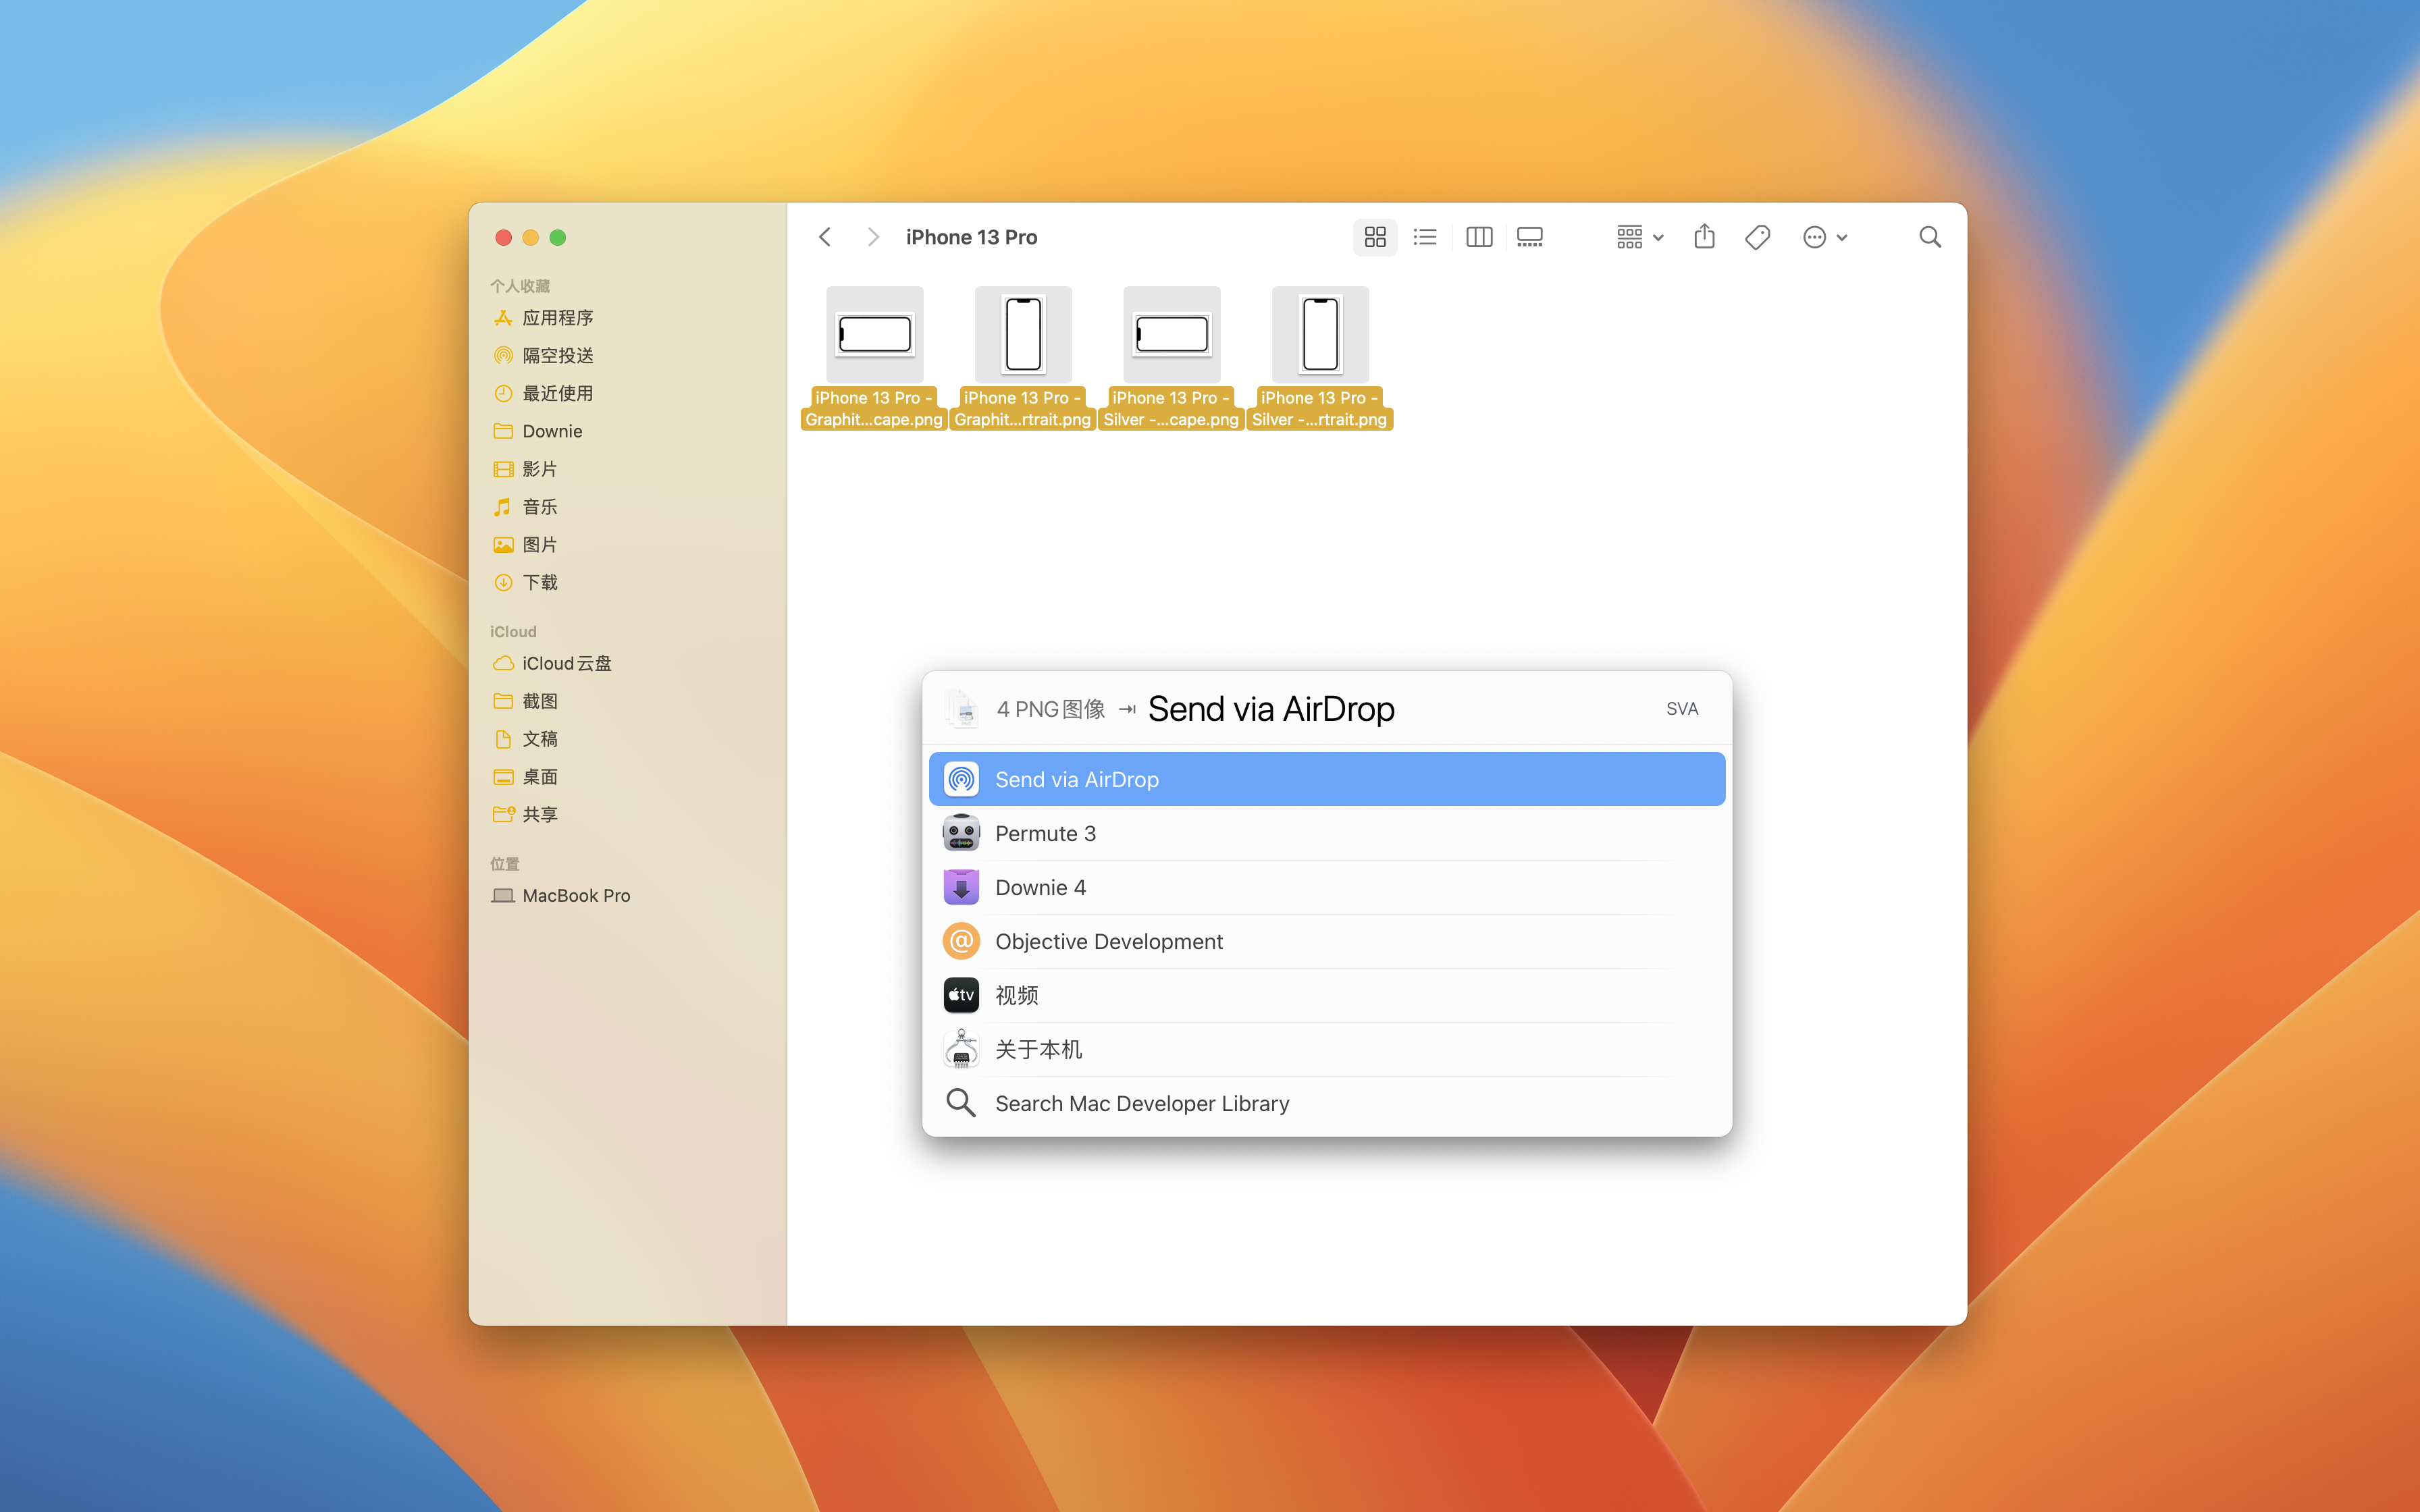The width and height of the screenshot is (2420, 1512).
Task: Select the Graphite portrait PNG thumbnail
Action: coord(1023,334)
